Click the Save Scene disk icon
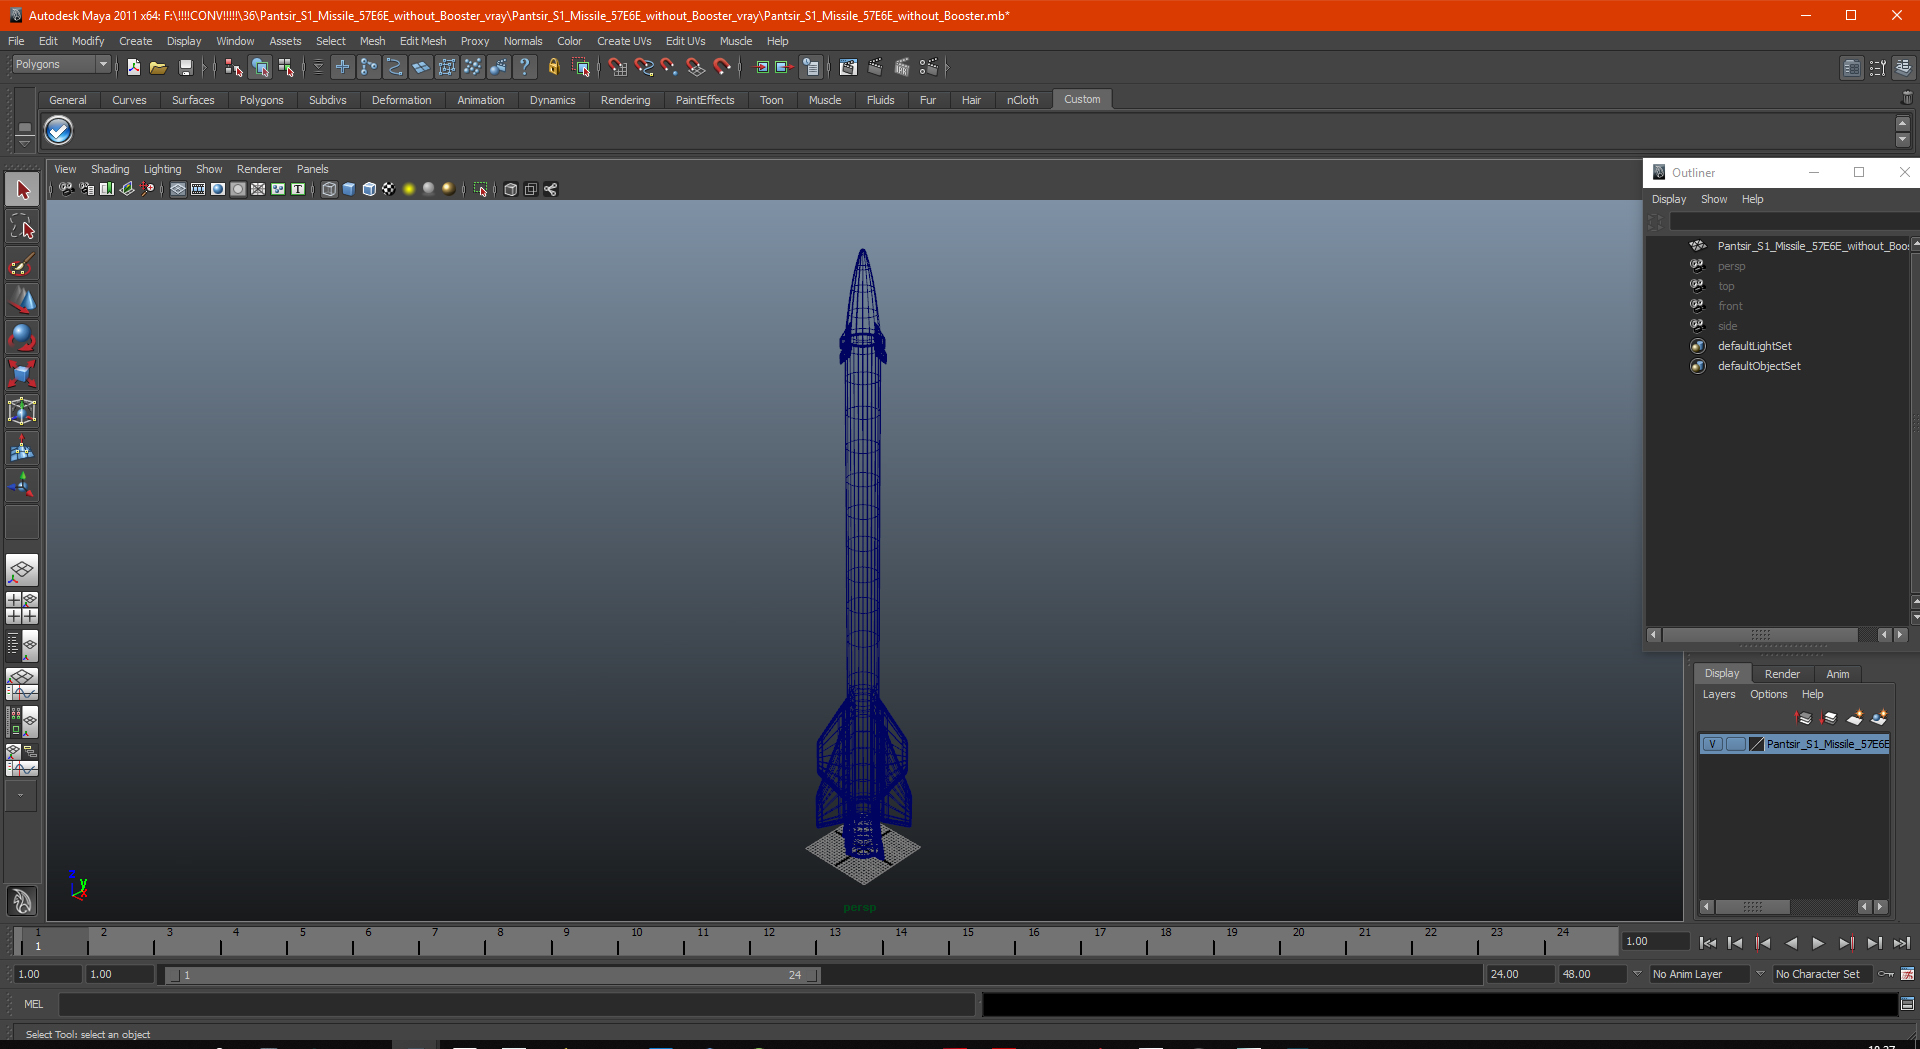Viewport: 1920px width, 1049px height. (x=185, y=67)
